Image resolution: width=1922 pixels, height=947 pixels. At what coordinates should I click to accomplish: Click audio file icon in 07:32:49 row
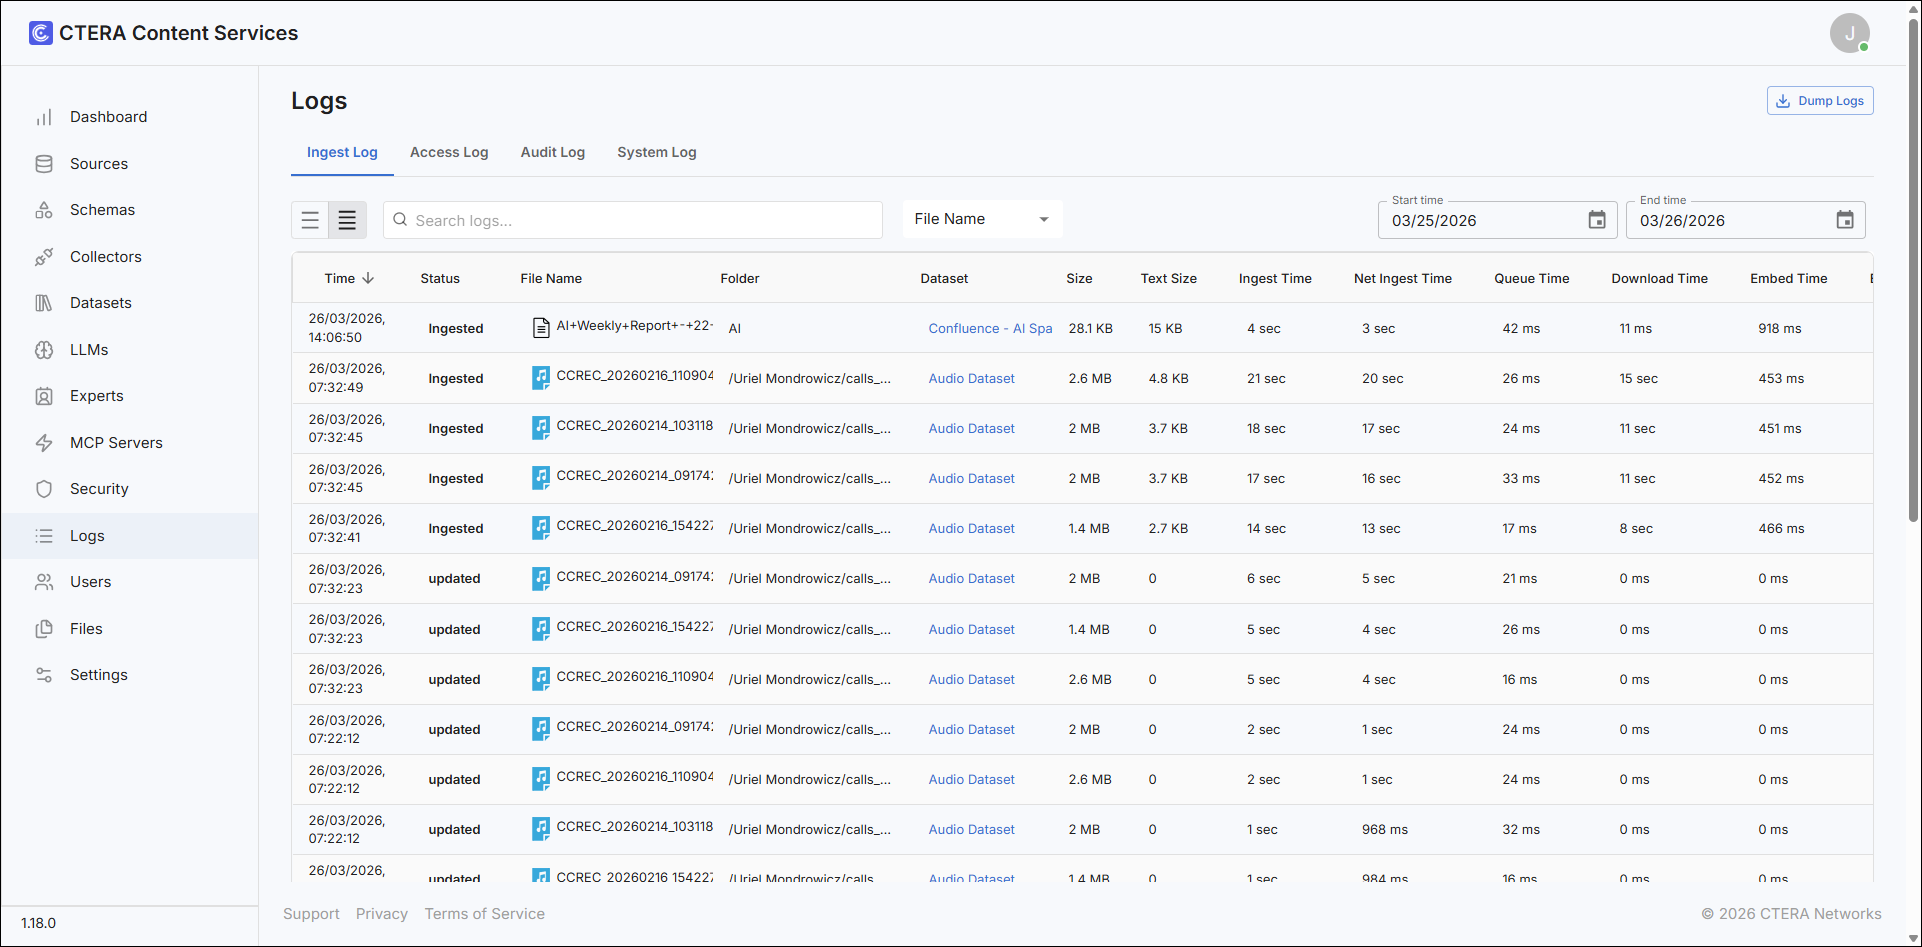[x=541, y=378]
